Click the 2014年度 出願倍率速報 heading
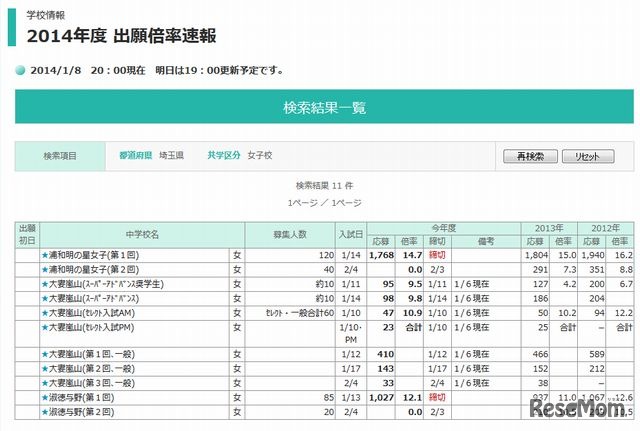Viewport: 640px width, 431px height. (x=121, y=36)
